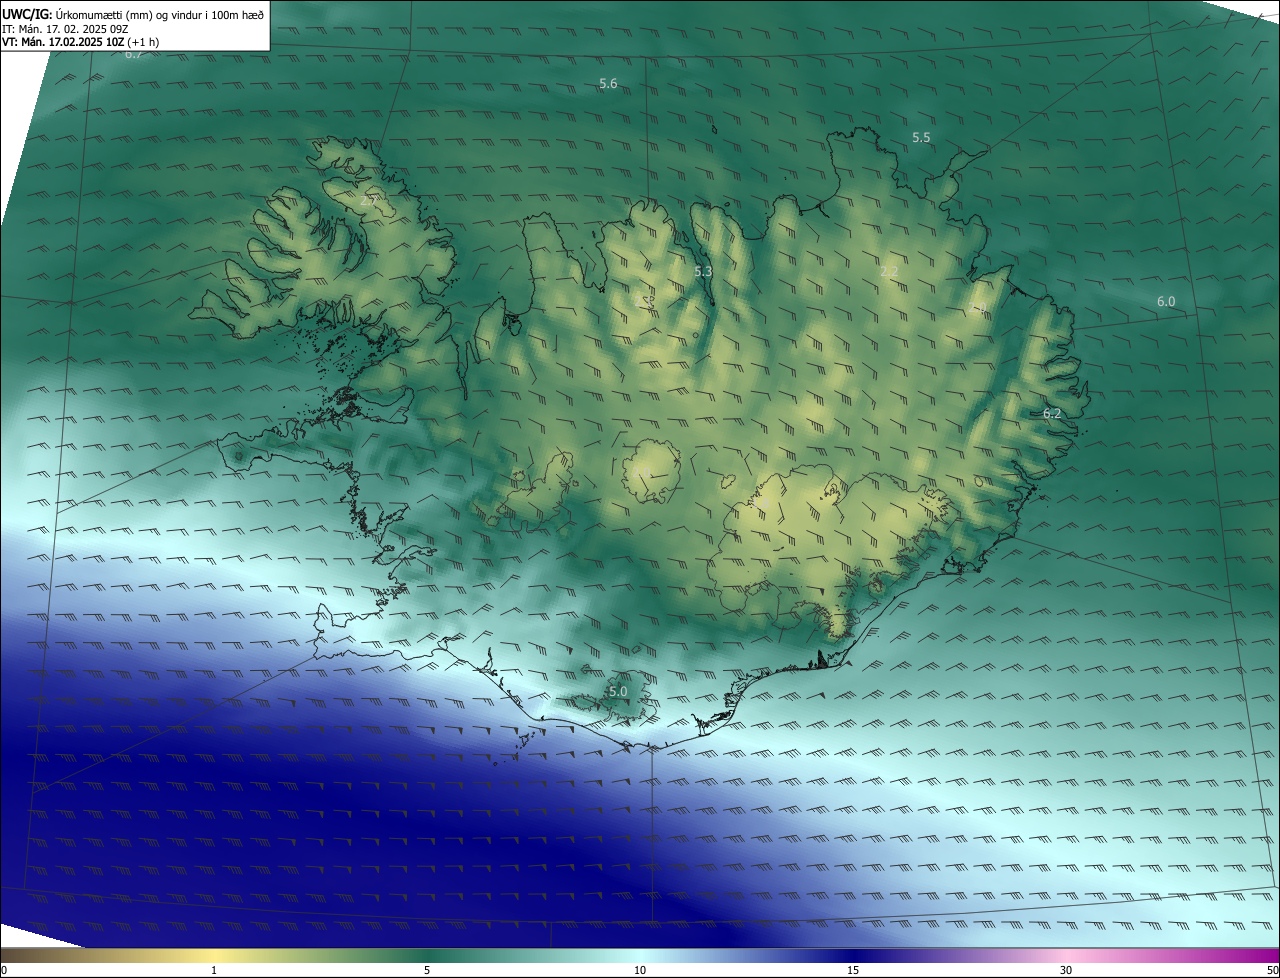
Task: Click the '0' tick on the color scale
Action: (x=4, y=970)
